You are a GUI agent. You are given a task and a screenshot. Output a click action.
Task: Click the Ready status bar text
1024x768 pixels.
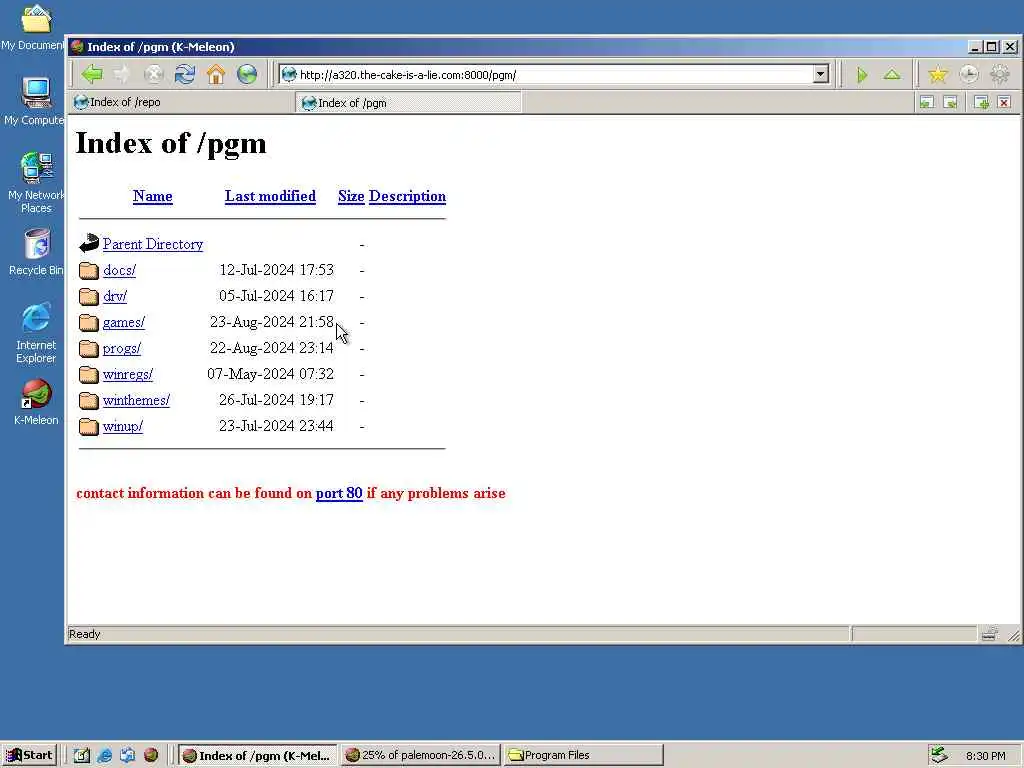pos(84,634)
